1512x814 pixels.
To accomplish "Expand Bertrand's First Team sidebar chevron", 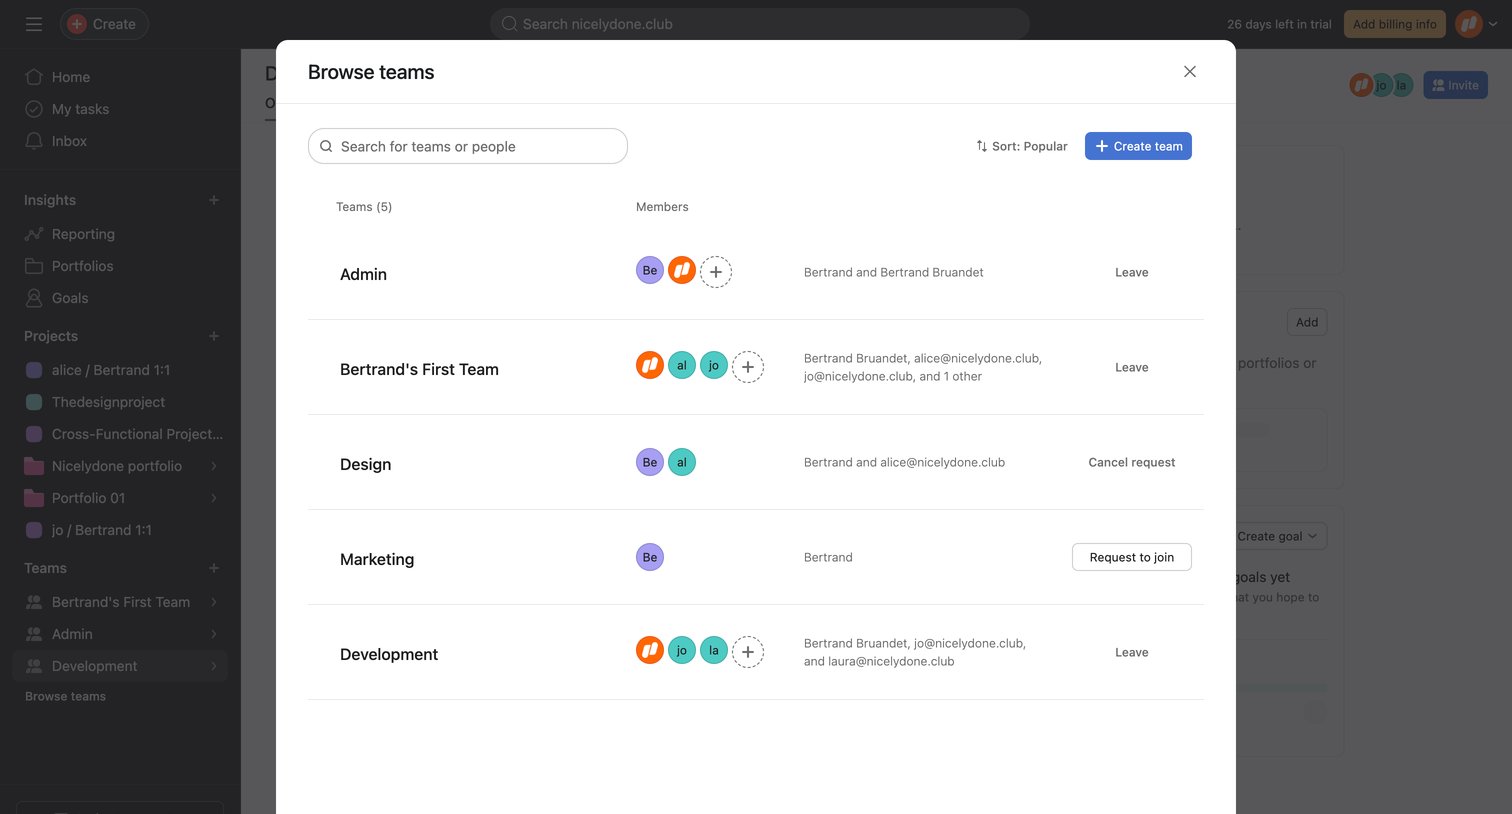I will [x=214, y=602].
